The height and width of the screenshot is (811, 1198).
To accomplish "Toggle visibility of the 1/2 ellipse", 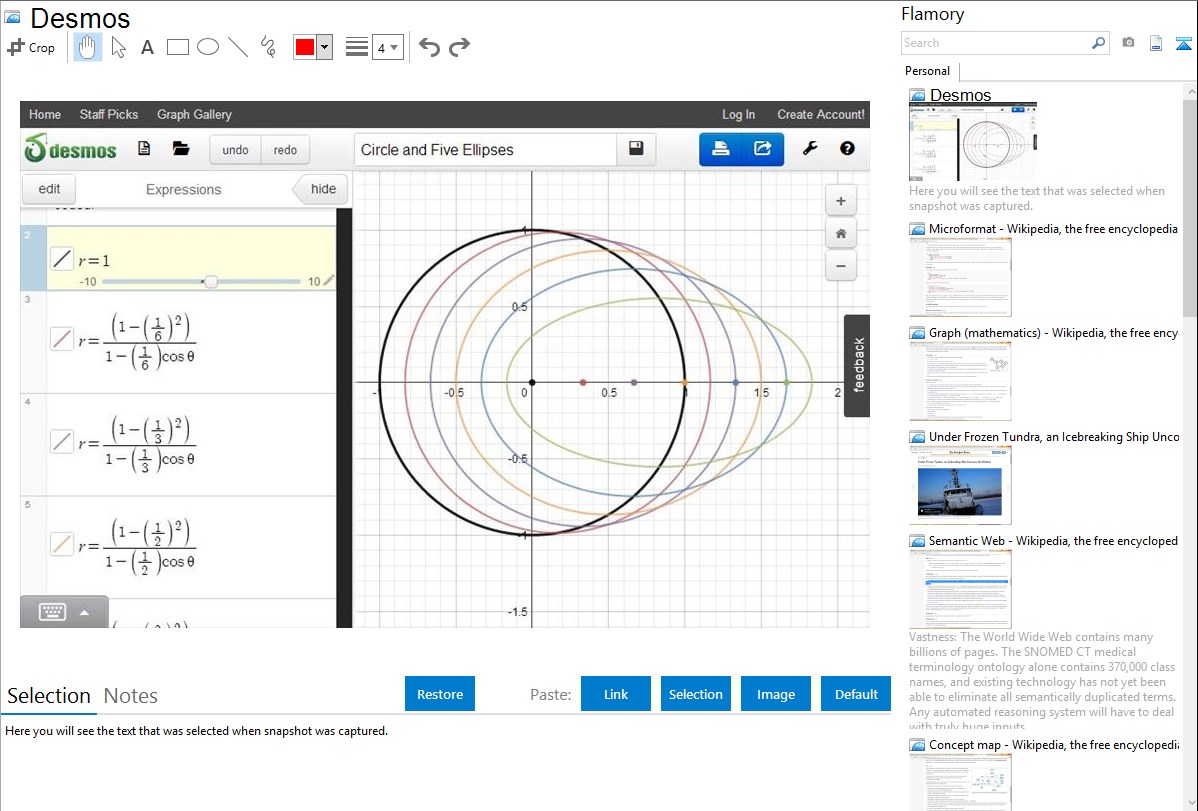I will [62, 543].
